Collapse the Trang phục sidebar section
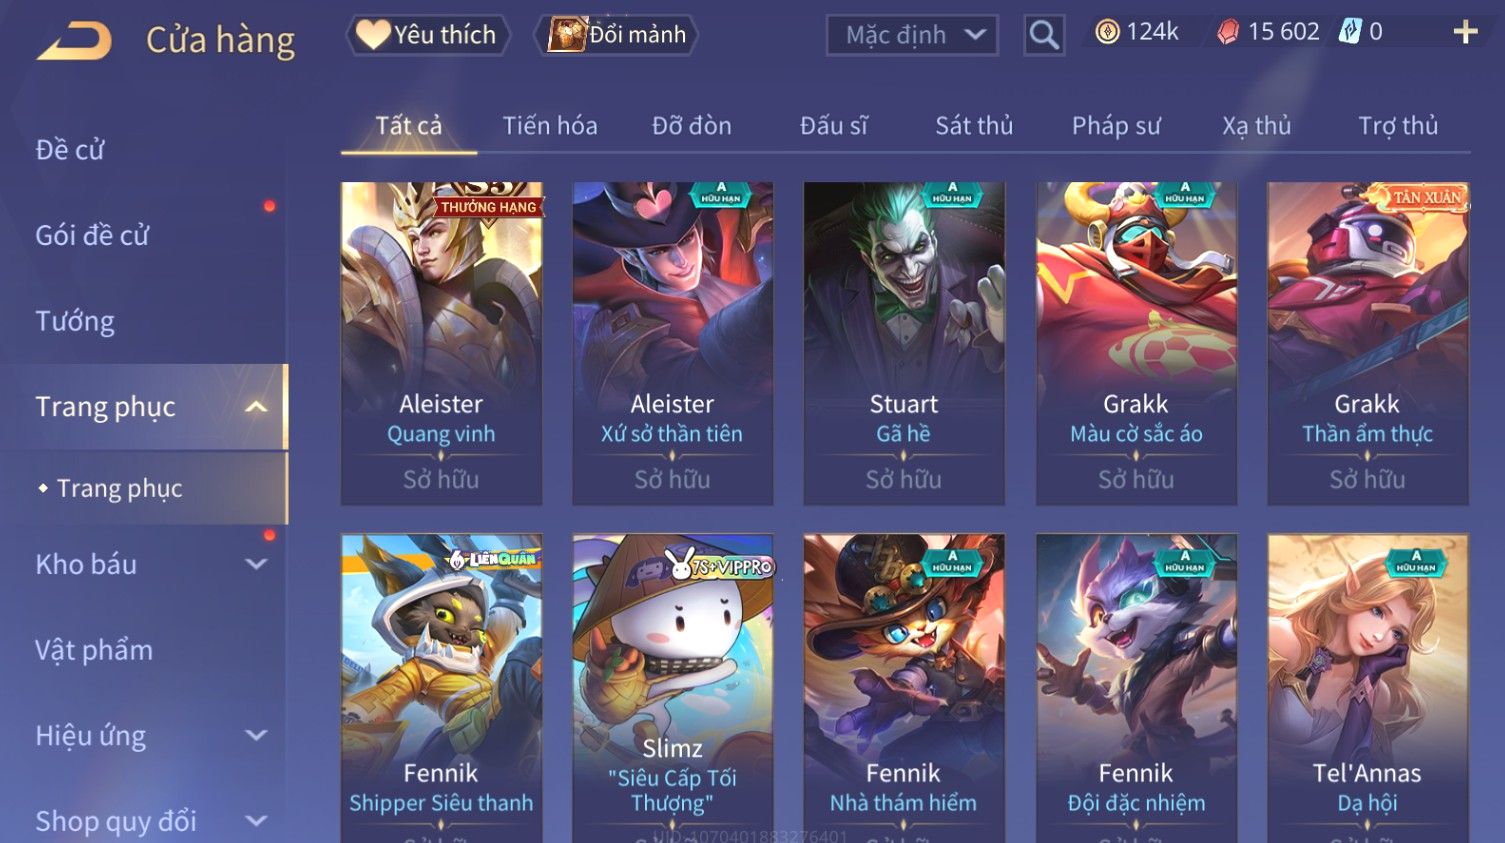The width and height of the screenshot is (1505, 843). 256,406
